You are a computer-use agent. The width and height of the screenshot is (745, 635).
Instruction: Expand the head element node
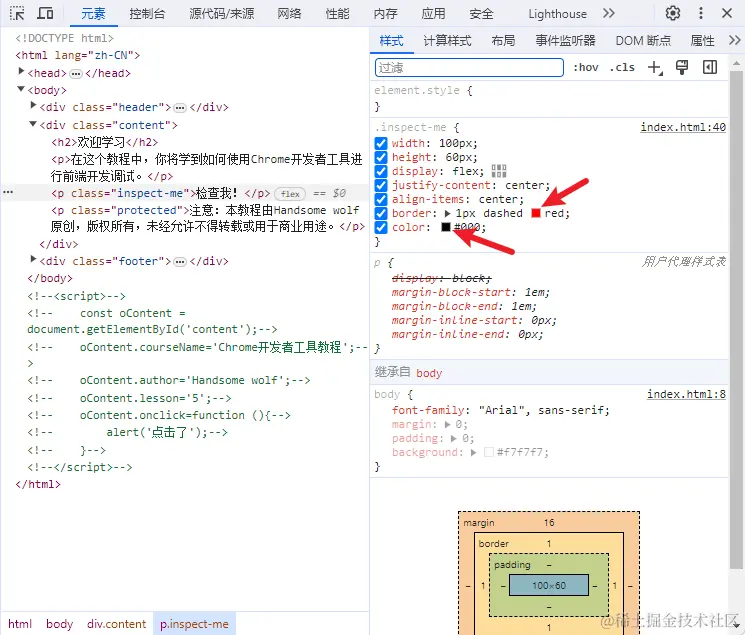[x=21, y=71]
